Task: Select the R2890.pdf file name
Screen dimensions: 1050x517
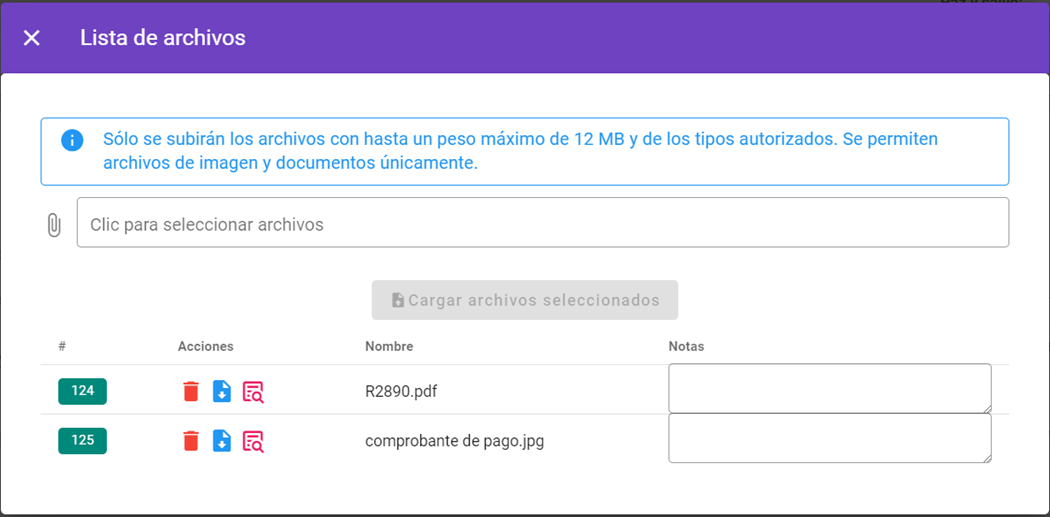Action: tap(401, 392)
